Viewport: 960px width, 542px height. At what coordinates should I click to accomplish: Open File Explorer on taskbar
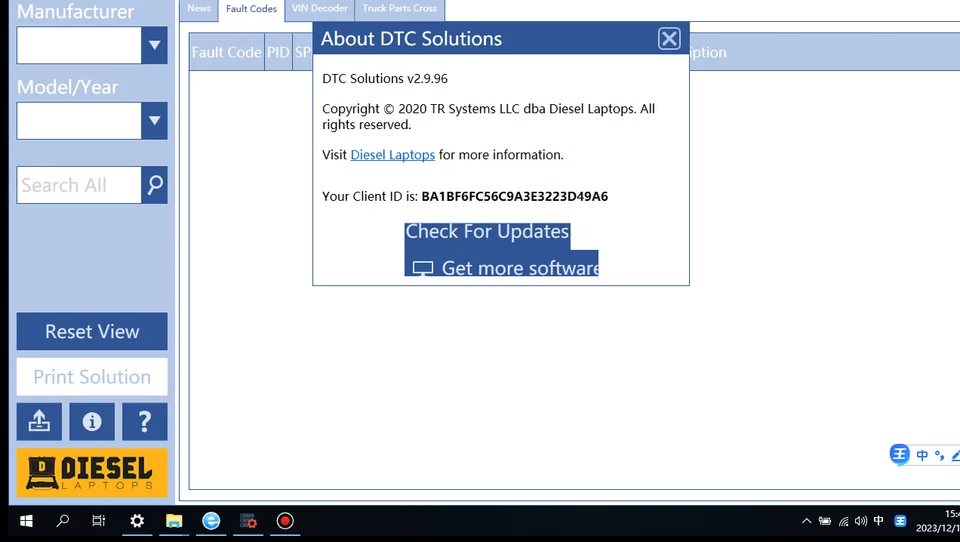[x=174, y=521]
